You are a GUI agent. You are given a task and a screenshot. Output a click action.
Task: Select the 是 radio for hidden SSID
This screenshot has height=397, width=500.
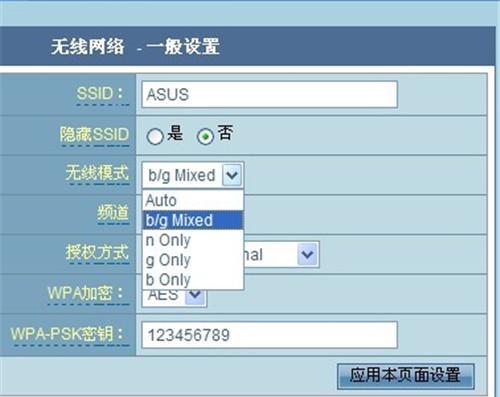pos(155,137)
